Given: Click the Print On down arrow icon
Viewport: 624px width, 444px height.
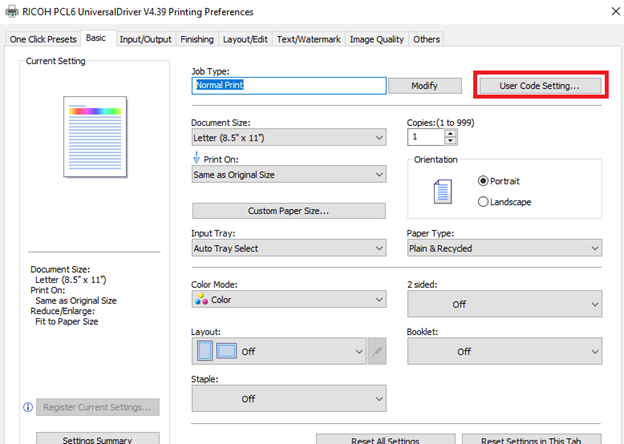Looking at the screenshot, I should [196, 158].
